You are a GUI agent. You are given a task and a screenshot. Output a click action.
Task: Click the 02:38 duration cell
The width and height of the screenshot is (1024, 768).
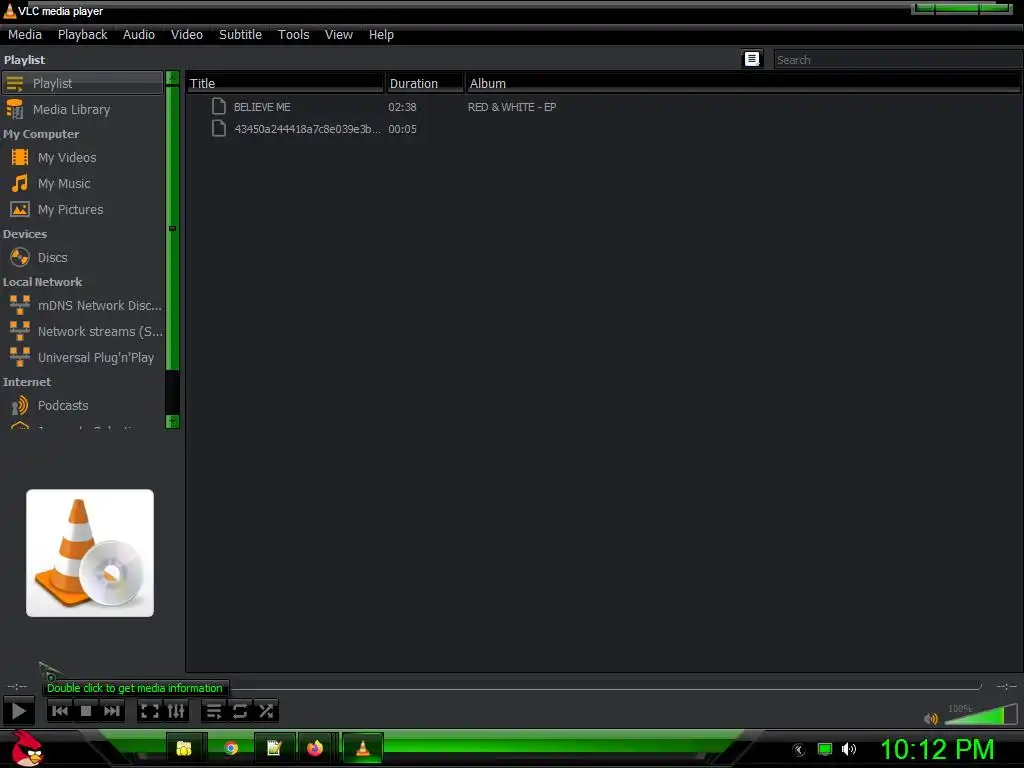pos(402,107)
